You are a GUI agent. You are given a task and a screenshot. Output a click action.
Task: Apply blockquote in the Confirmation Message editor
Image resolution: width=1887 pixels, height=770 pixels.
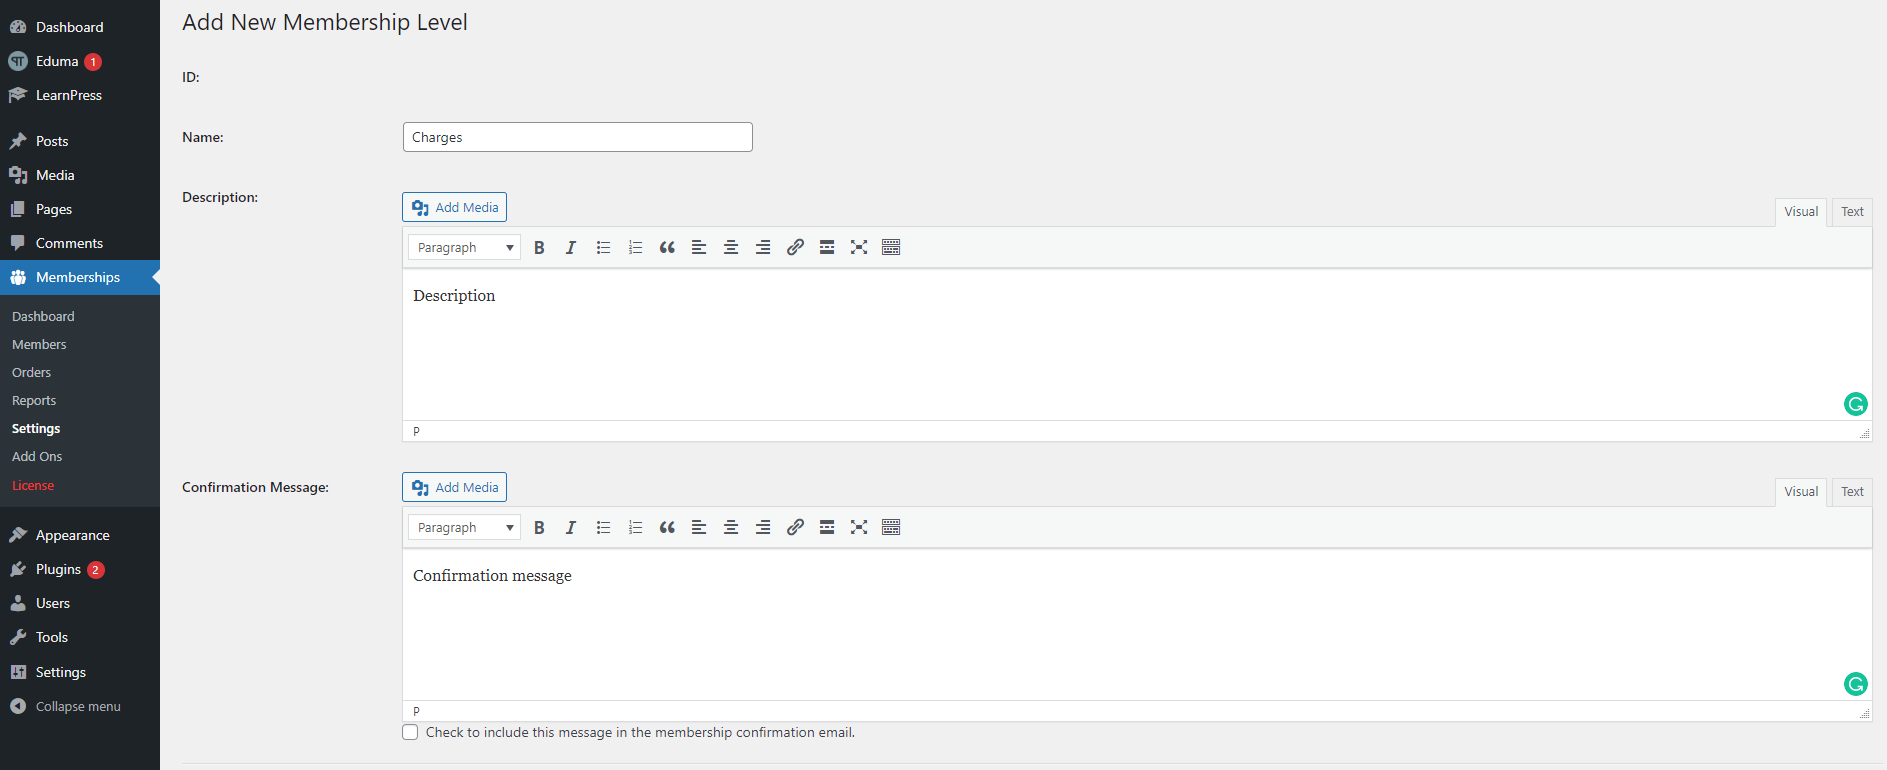coord(667,527)
